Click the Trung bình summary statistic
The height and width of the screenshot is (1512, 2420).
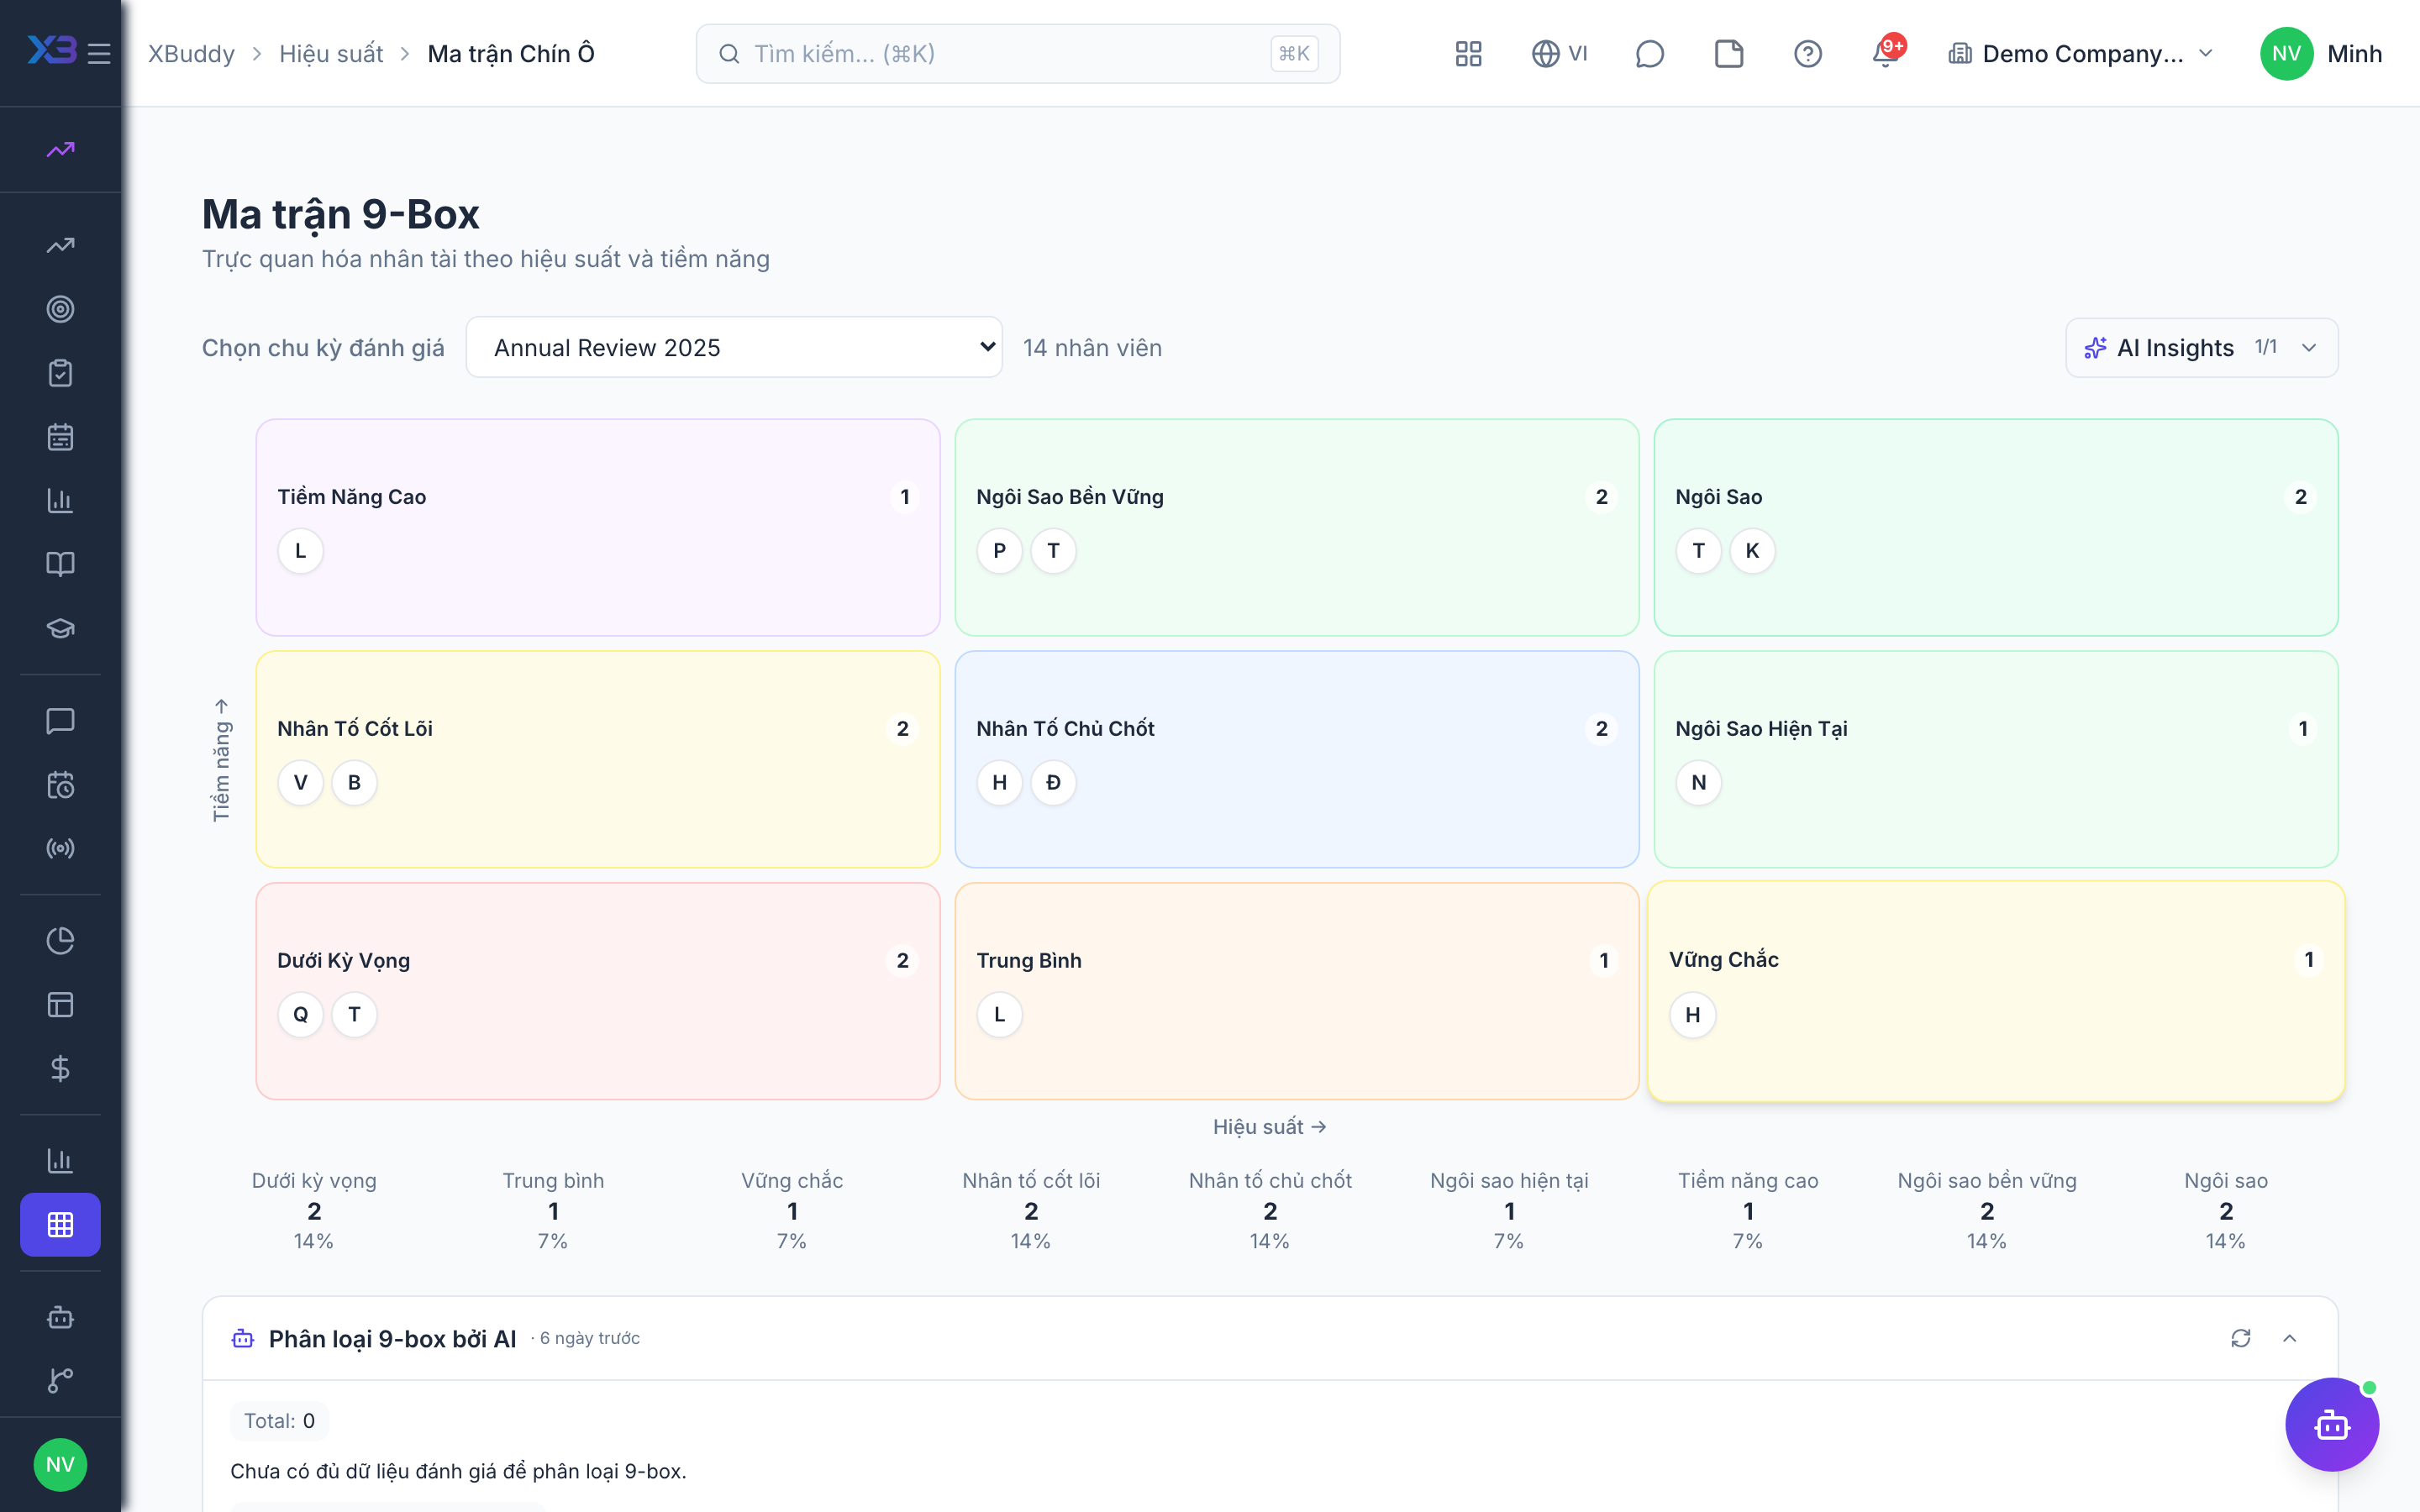pos(553,1210)
